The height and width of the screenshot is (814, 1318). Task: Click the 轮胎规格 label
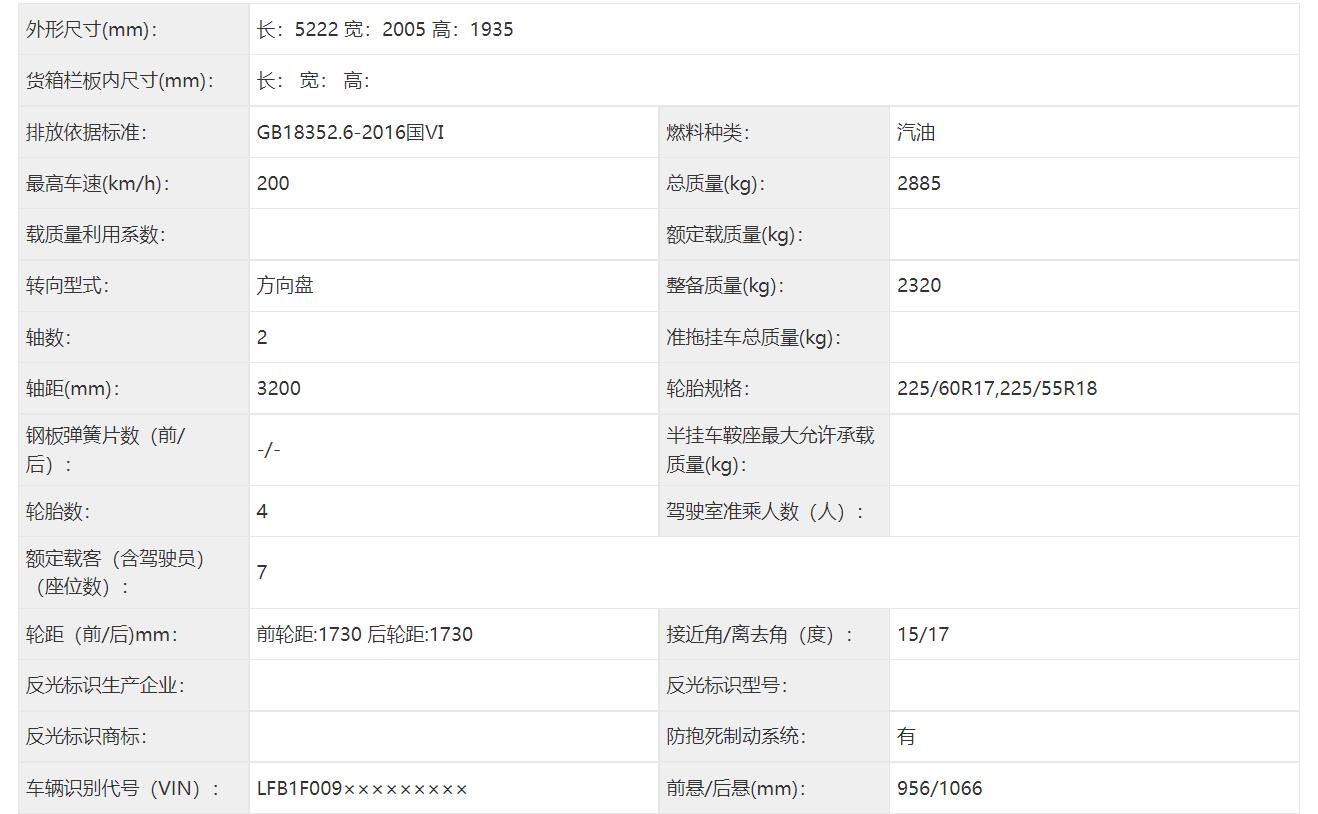(x=708, y=388)
